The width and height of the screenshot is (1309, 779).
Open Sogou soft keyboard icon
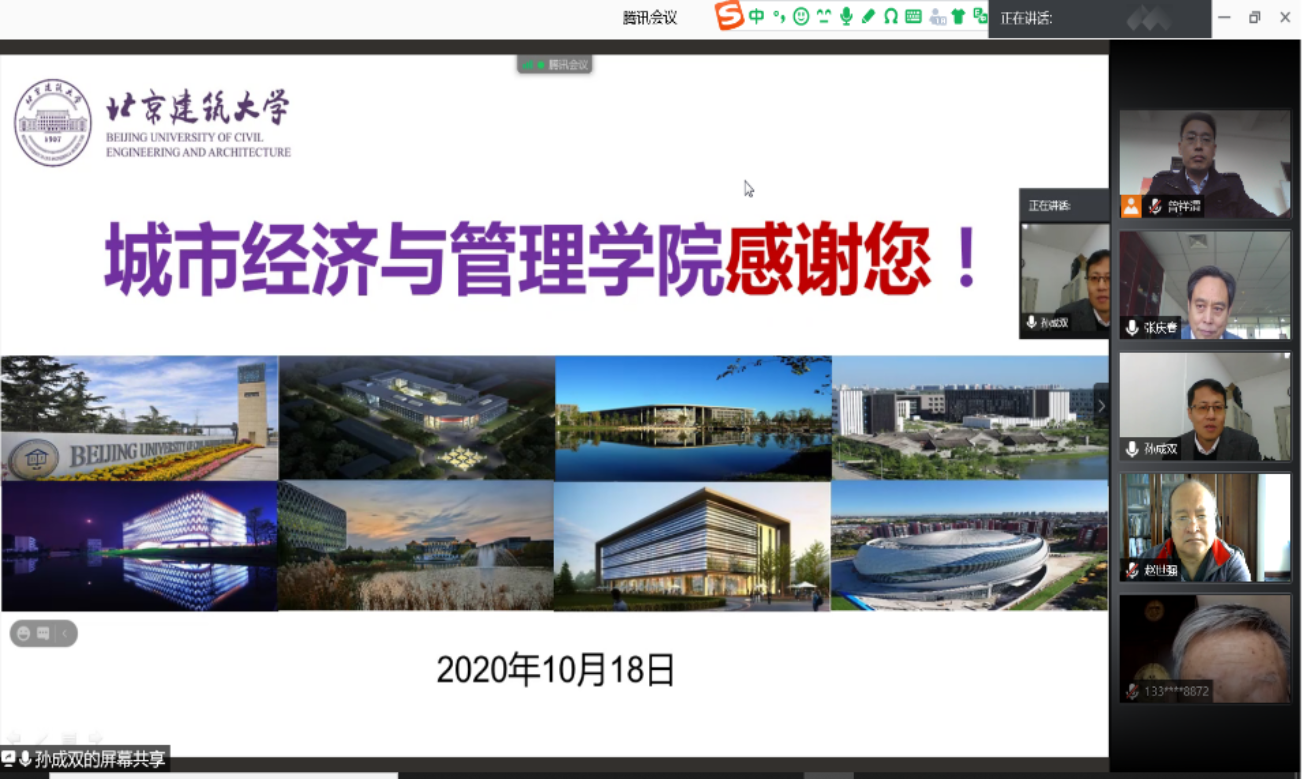[913, 16]
